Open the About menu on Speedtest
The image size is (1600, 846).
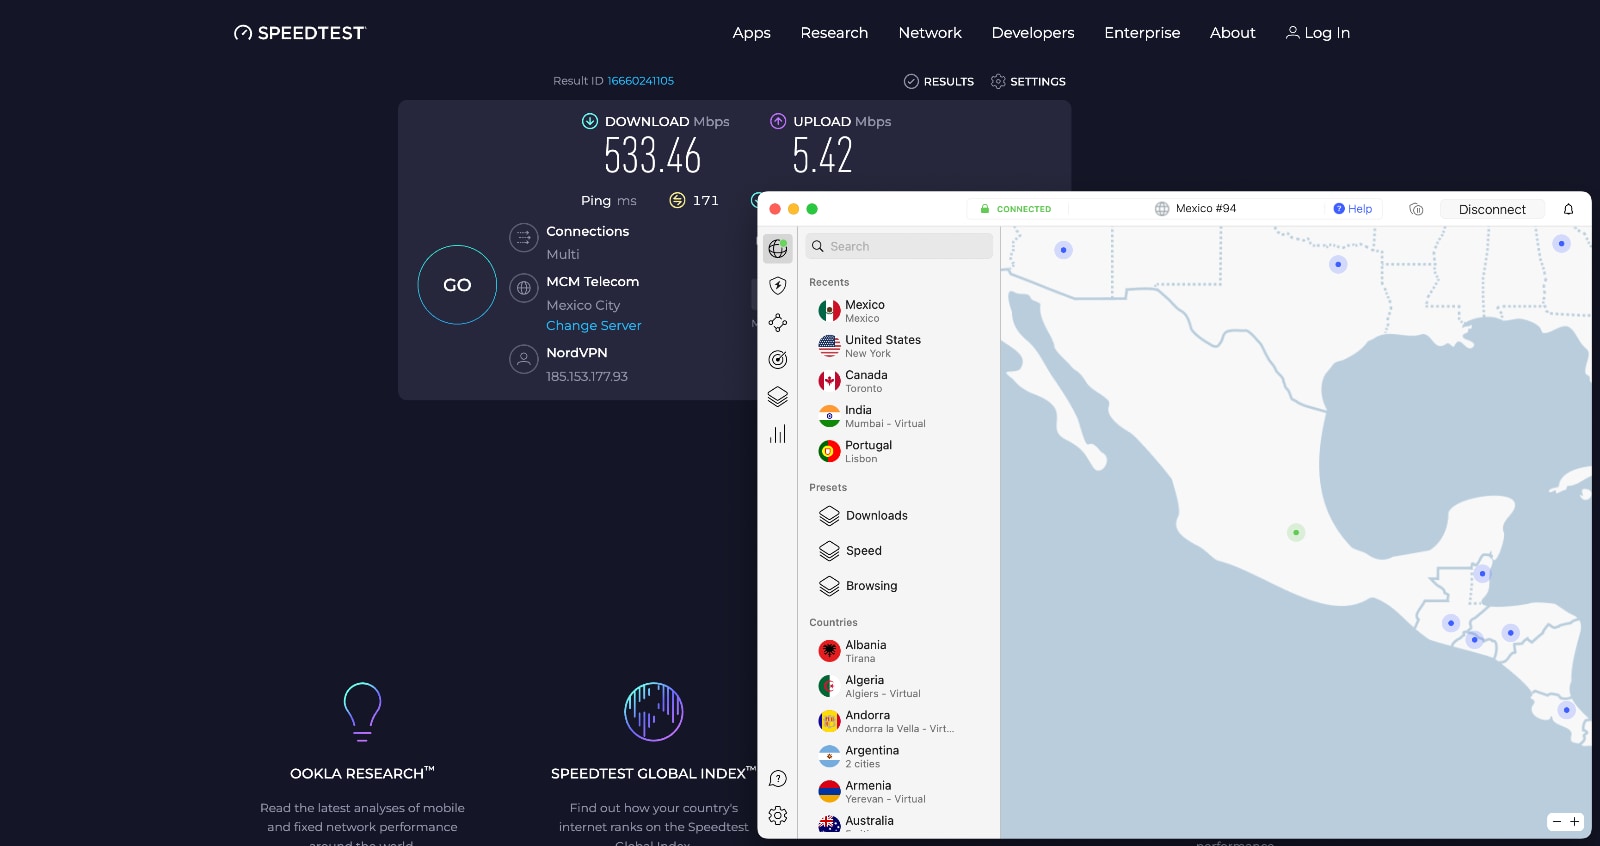(1232, 33)
